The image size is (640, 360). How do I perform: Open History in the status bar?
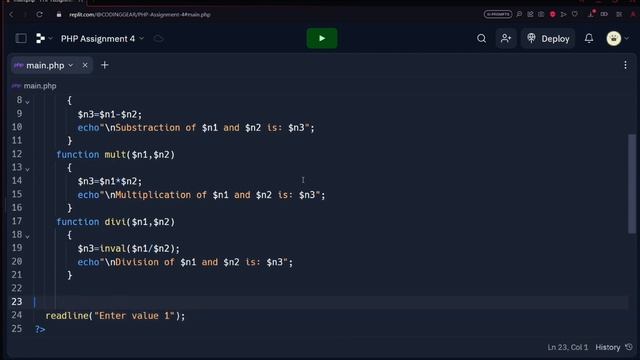pyautogui.click(x=613, y=347)
